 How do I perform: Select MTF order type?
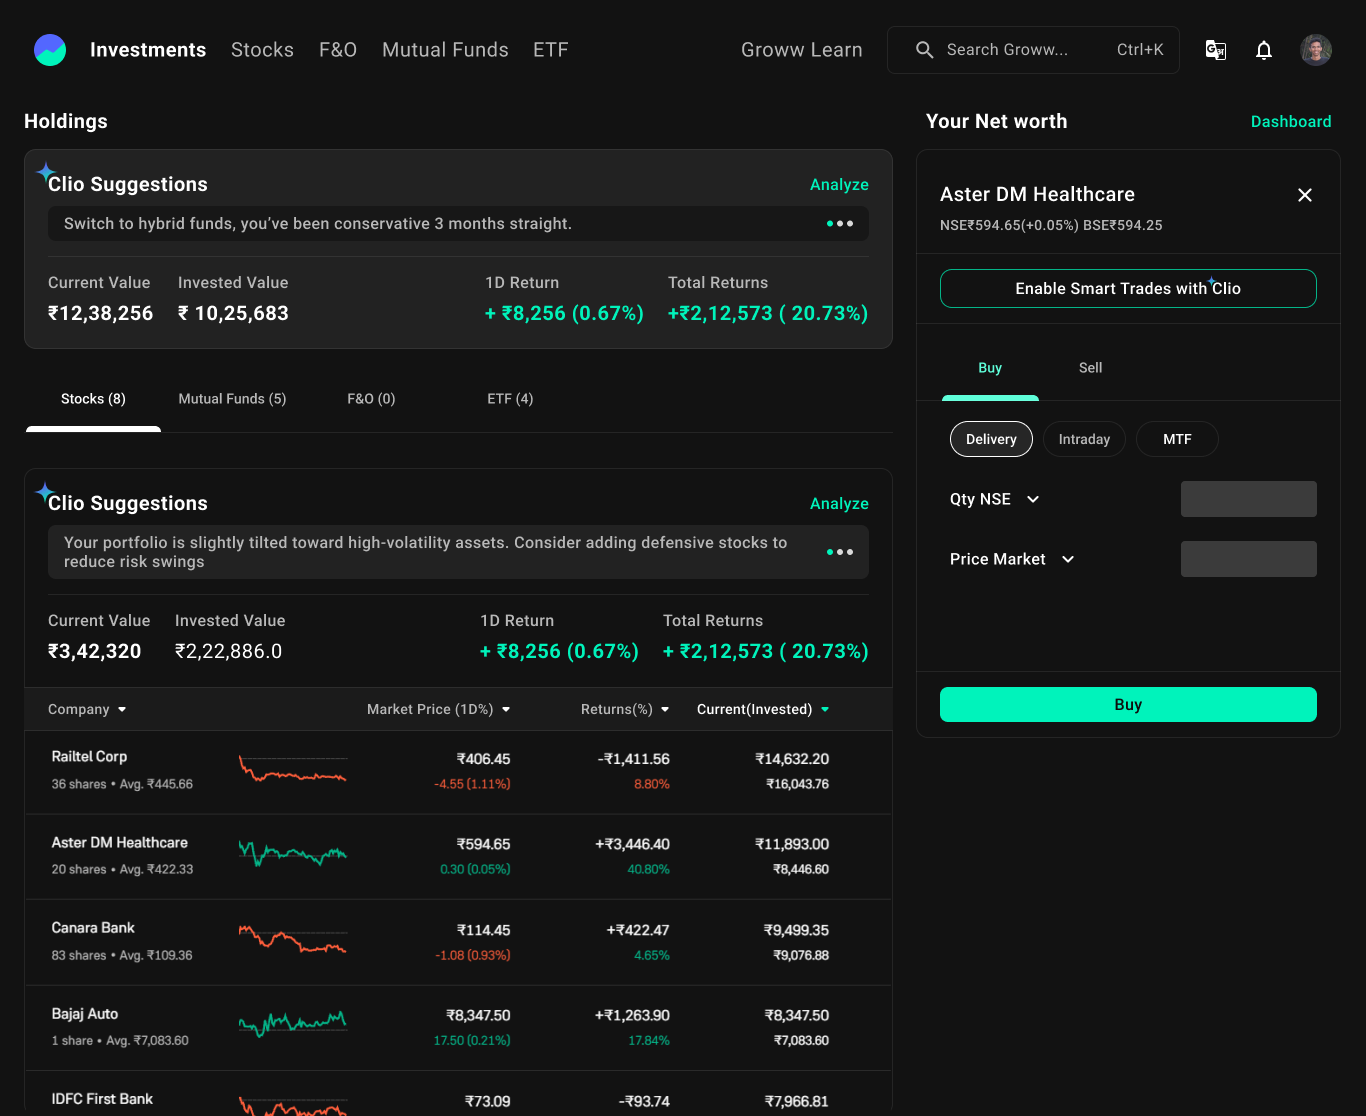coord(1177,439)
